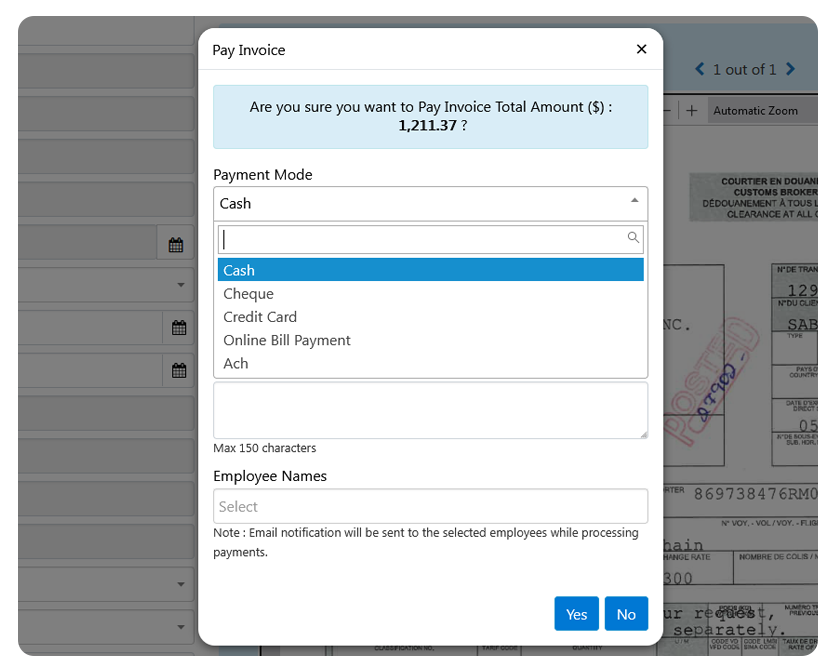This screenshot has height=670, width=840.
Task: Open the bottom calendar date picker icon
Action: (179, 370)
